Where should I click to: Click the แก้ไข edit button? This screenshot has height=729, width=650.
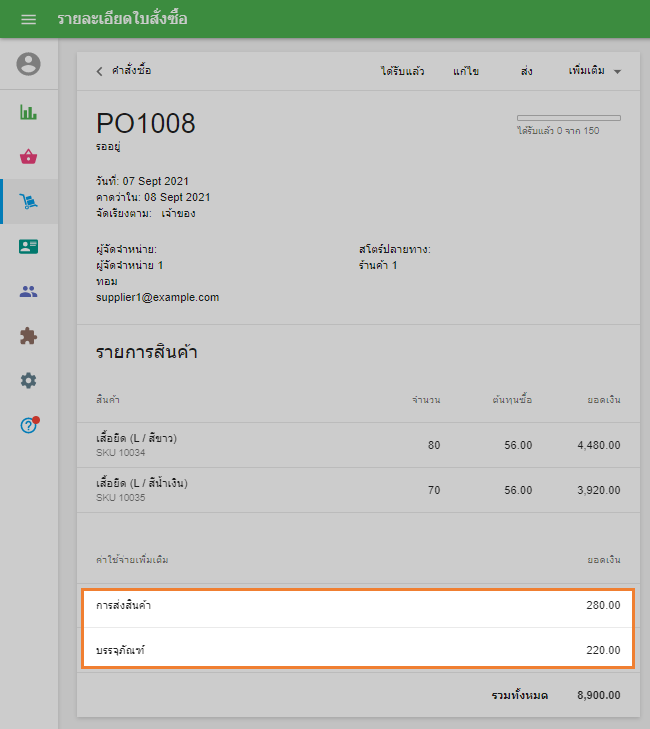[465, 72]
